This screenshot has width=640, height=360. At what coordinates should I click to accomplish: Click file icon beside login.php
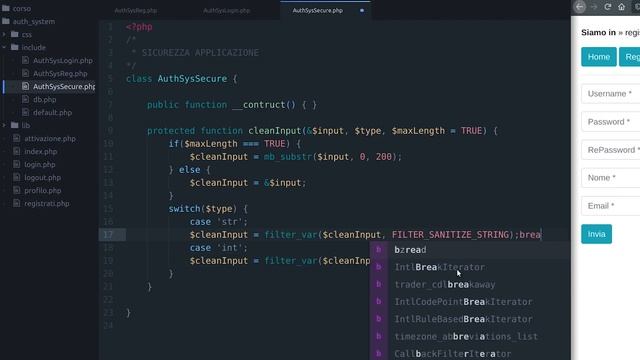[x=16, y=164]
